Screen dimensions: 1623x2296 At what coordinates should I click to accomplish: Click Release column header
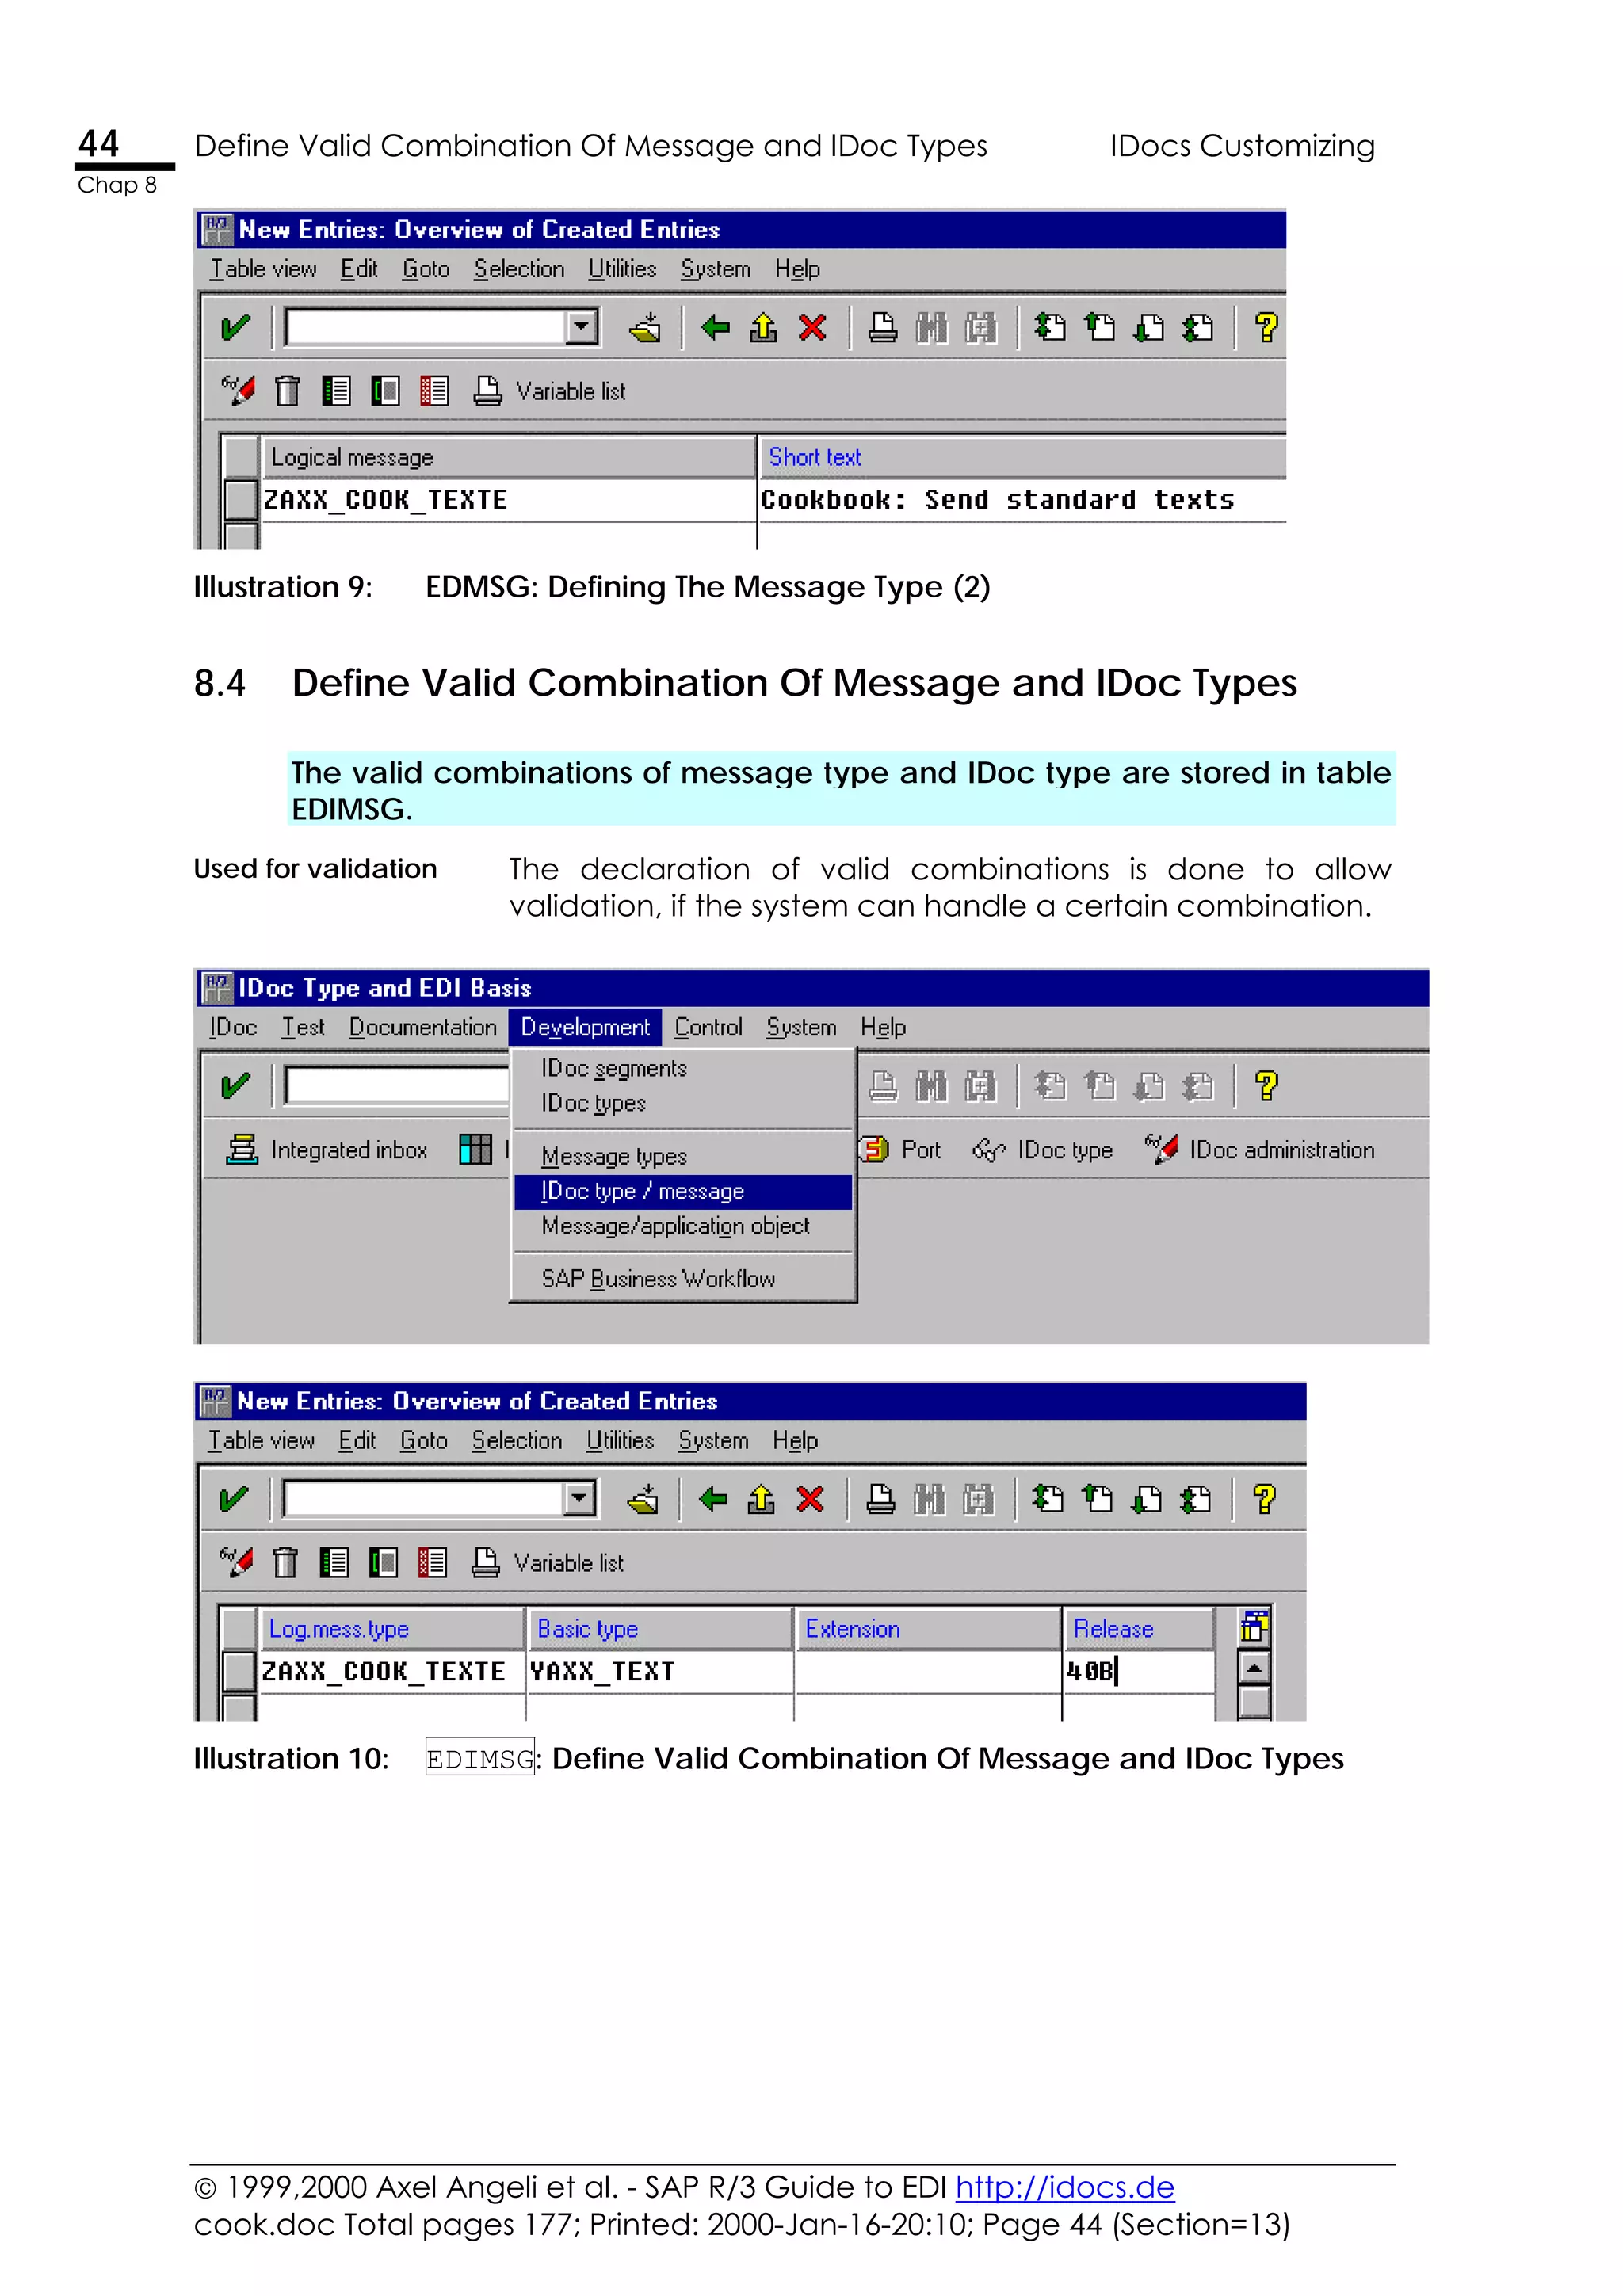(x=1138, y=1629)
